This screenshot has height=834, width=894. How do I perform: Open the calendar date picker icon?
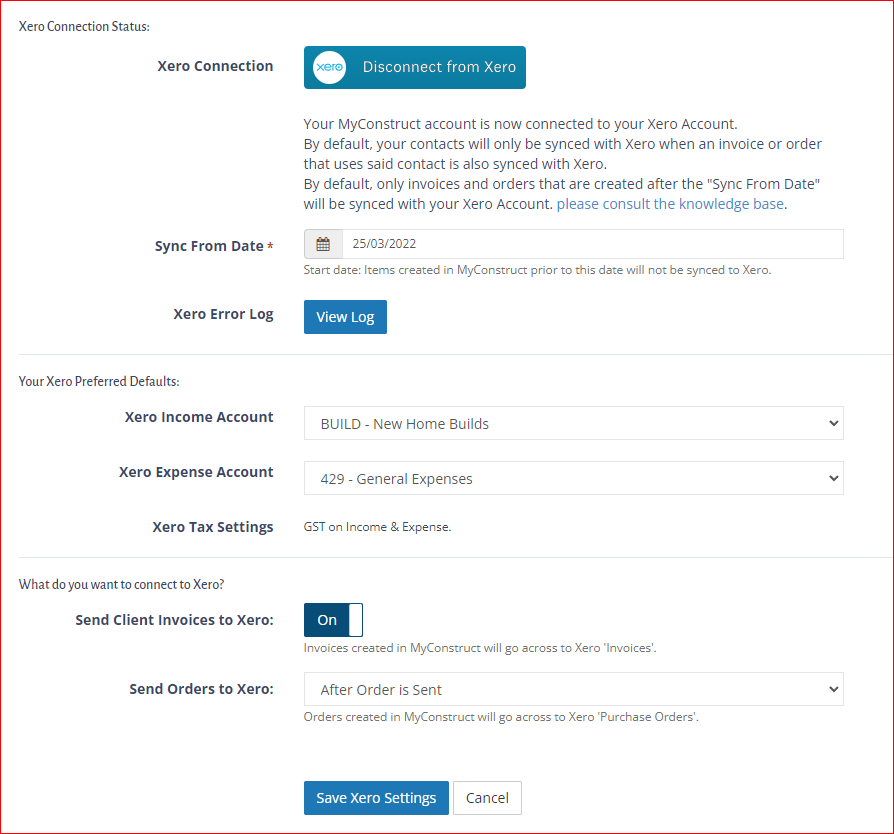(323, 244)
